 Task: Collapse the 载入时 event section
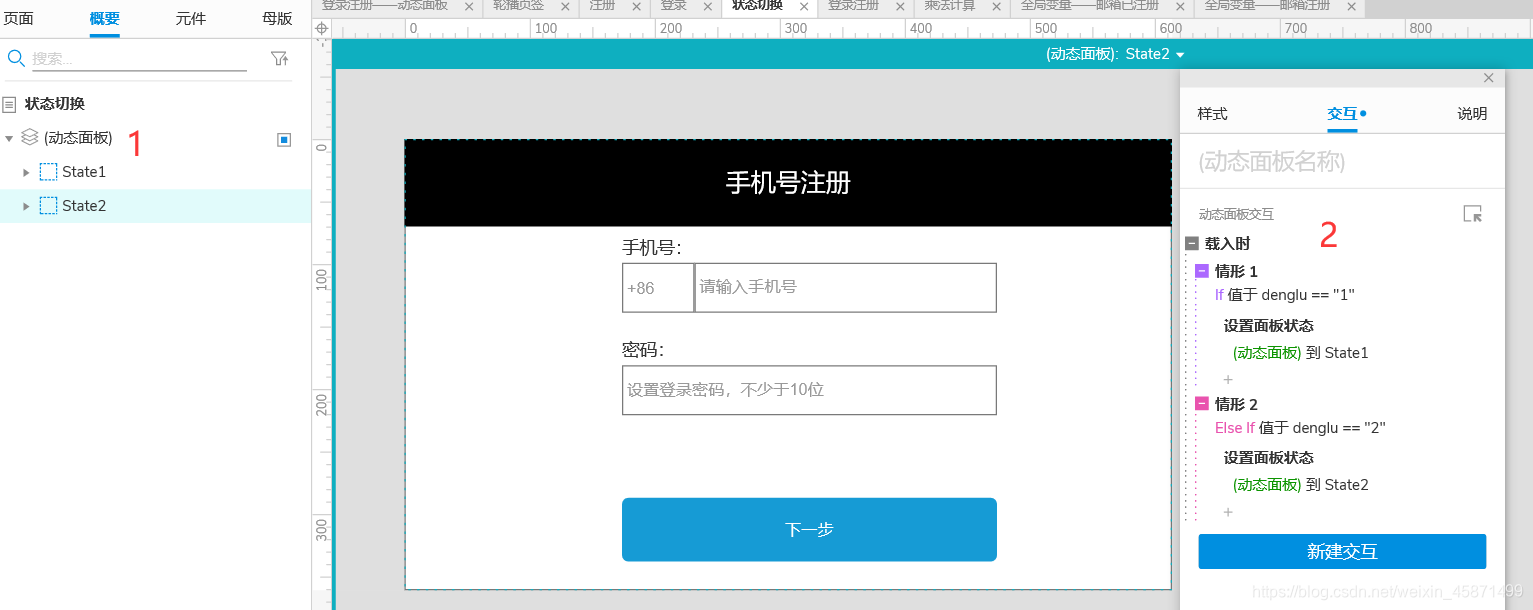[1191, 242]
